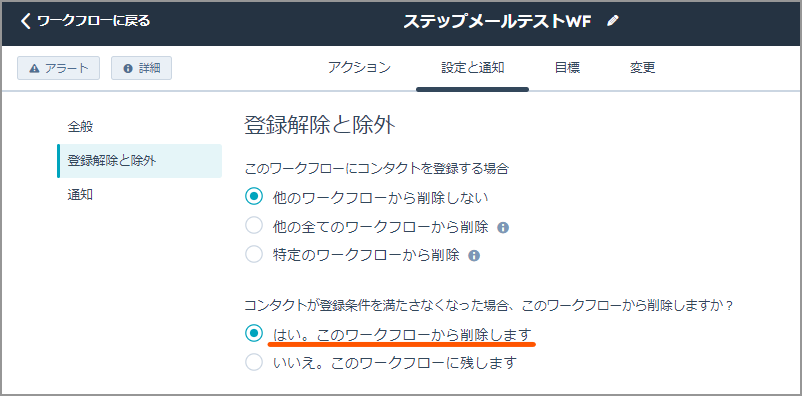Select 他のワークフローから削除しない radio option
The width and height of the screenshot is (802, 396).
[254, 196]
